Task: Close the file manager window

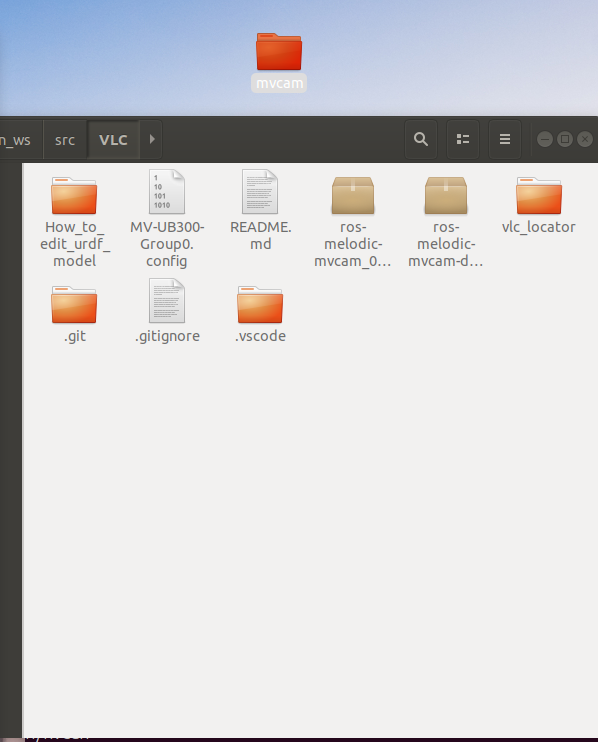Action: (585, 139)
